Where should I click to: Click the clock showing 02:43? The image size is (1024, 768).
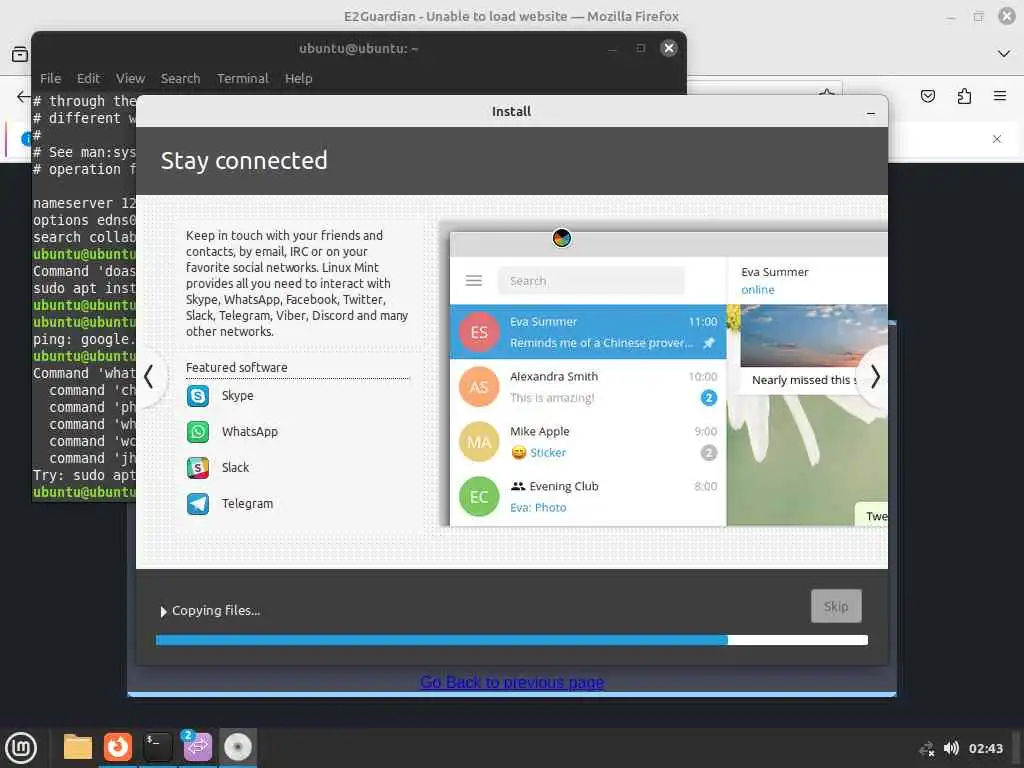point(985,748)
